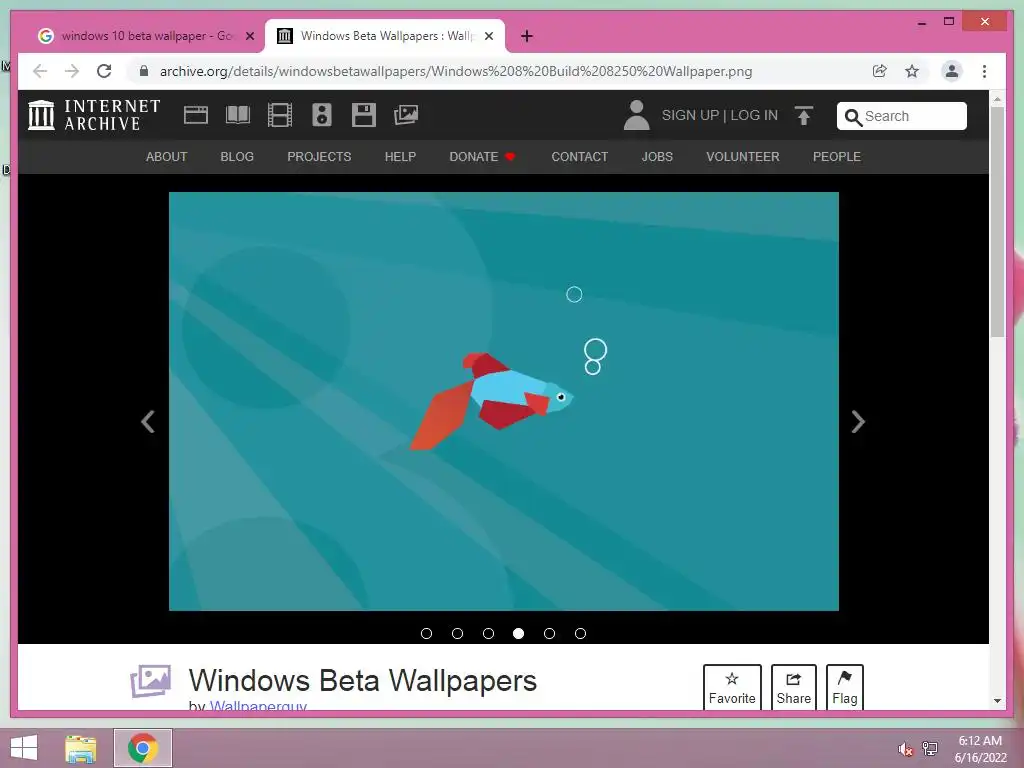Click the Favorite star button
The height and width of the screenshot is (768, 1024).
tap(732, 687)
